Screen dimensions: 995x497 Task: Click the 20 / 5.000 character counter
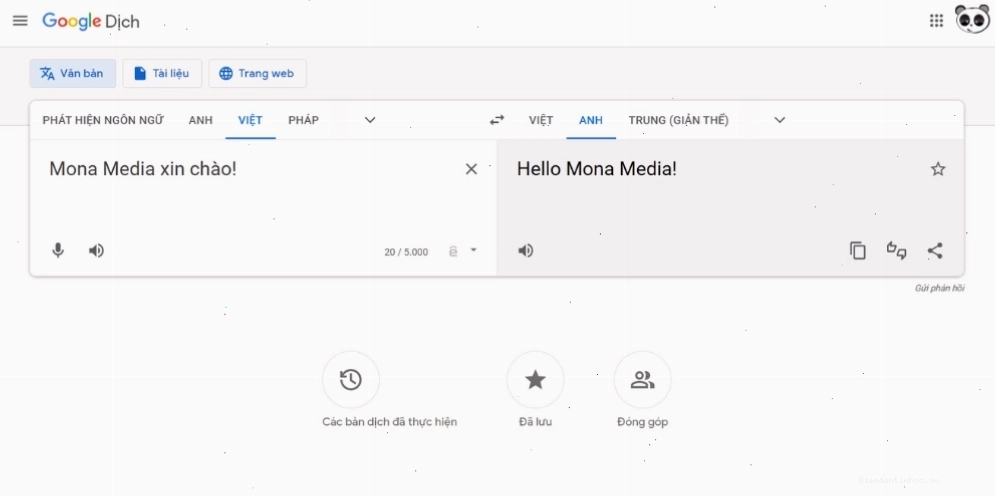406,252
